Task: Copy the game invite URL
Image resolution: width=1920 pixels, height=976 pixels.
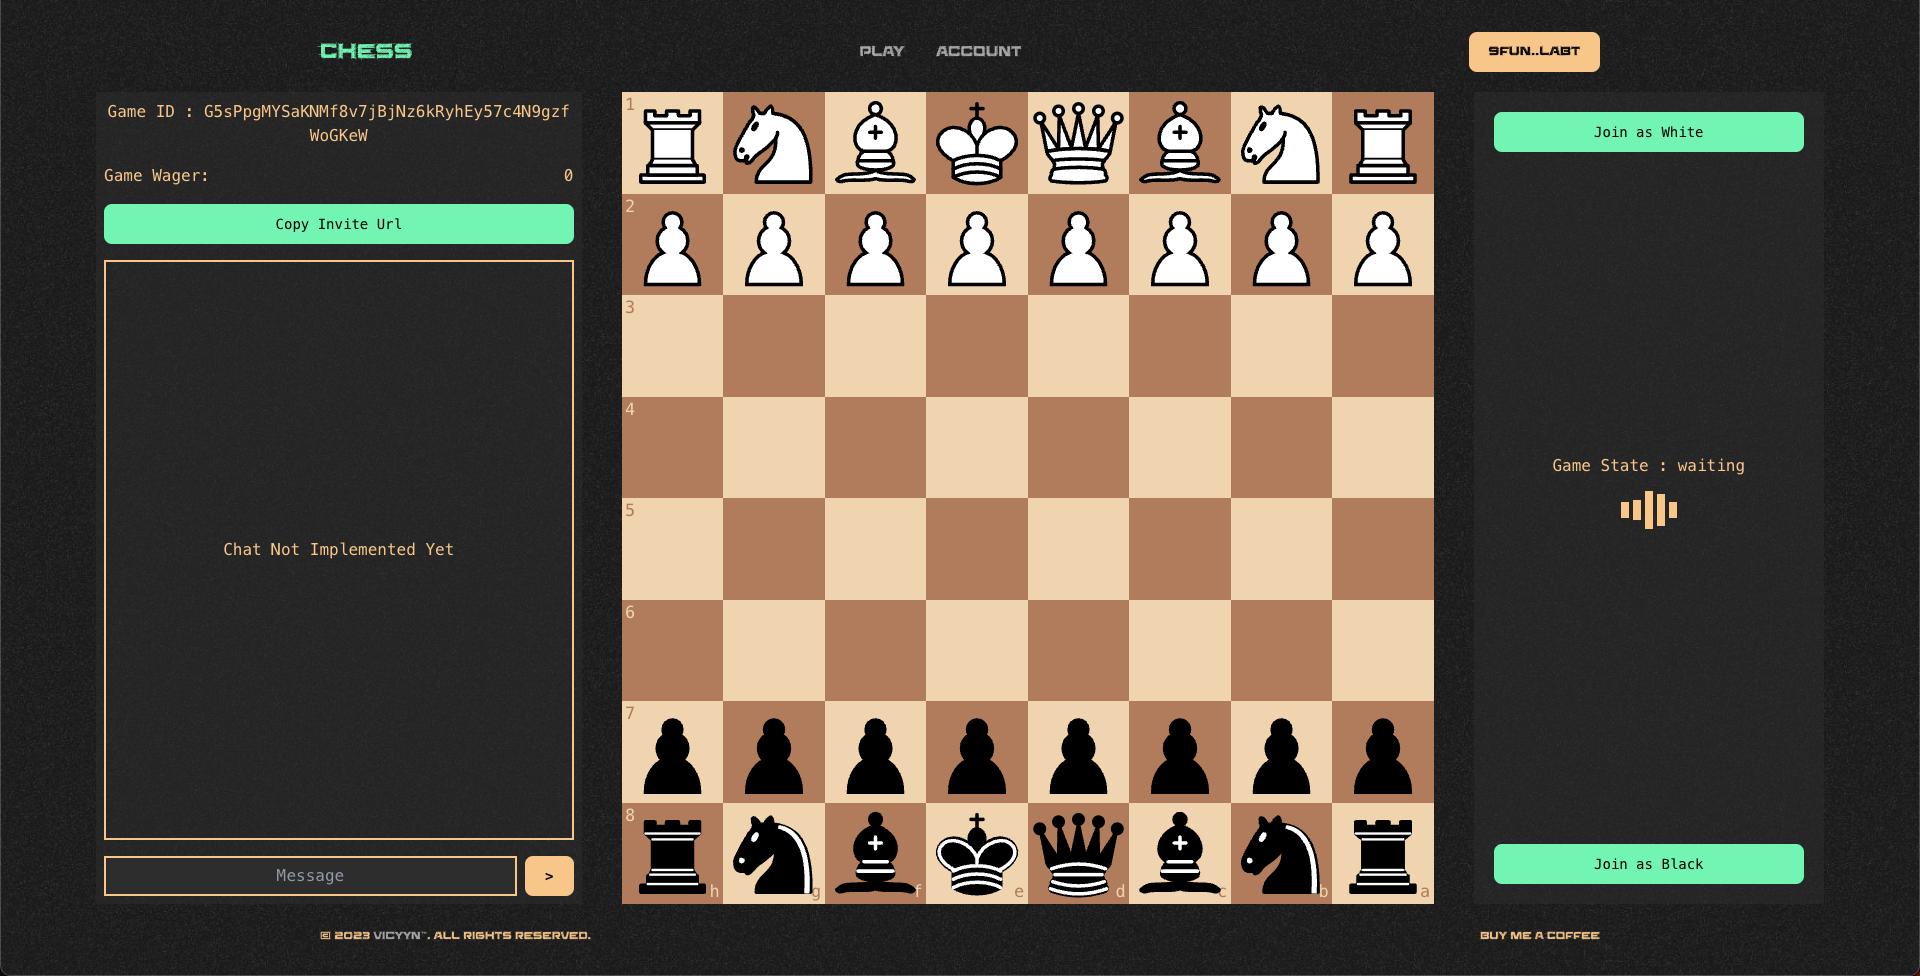Action: coord(339,224)
